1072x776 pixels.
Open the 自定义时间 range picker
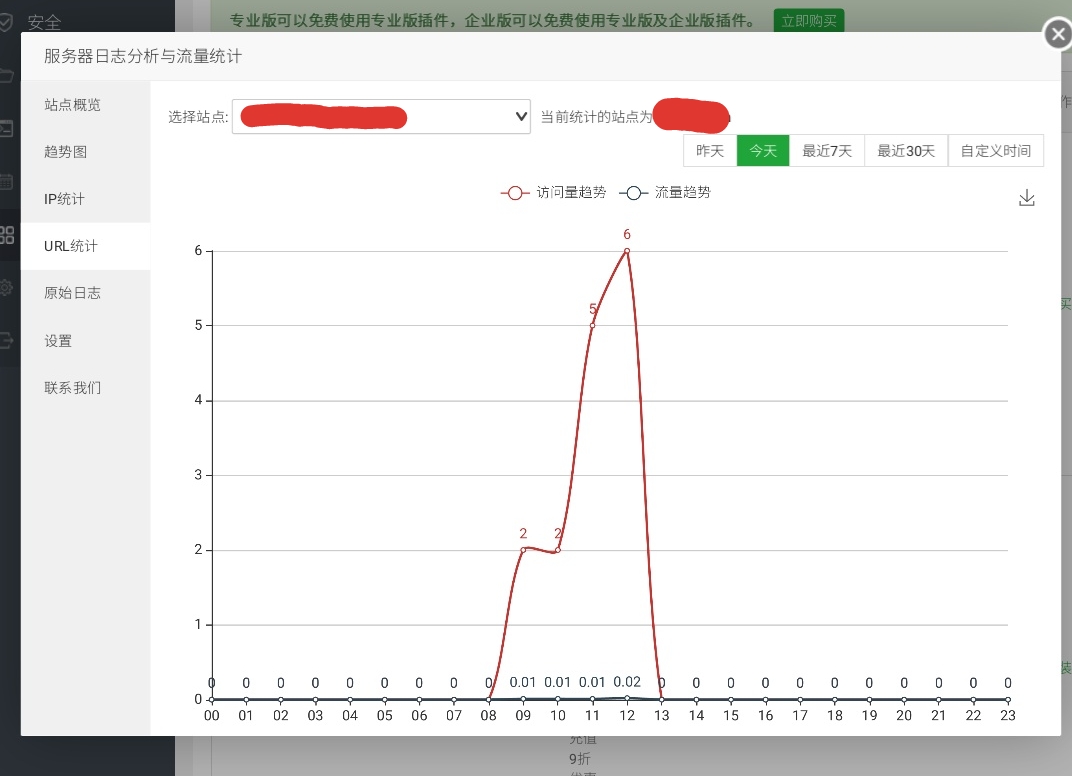click(995, 150)
